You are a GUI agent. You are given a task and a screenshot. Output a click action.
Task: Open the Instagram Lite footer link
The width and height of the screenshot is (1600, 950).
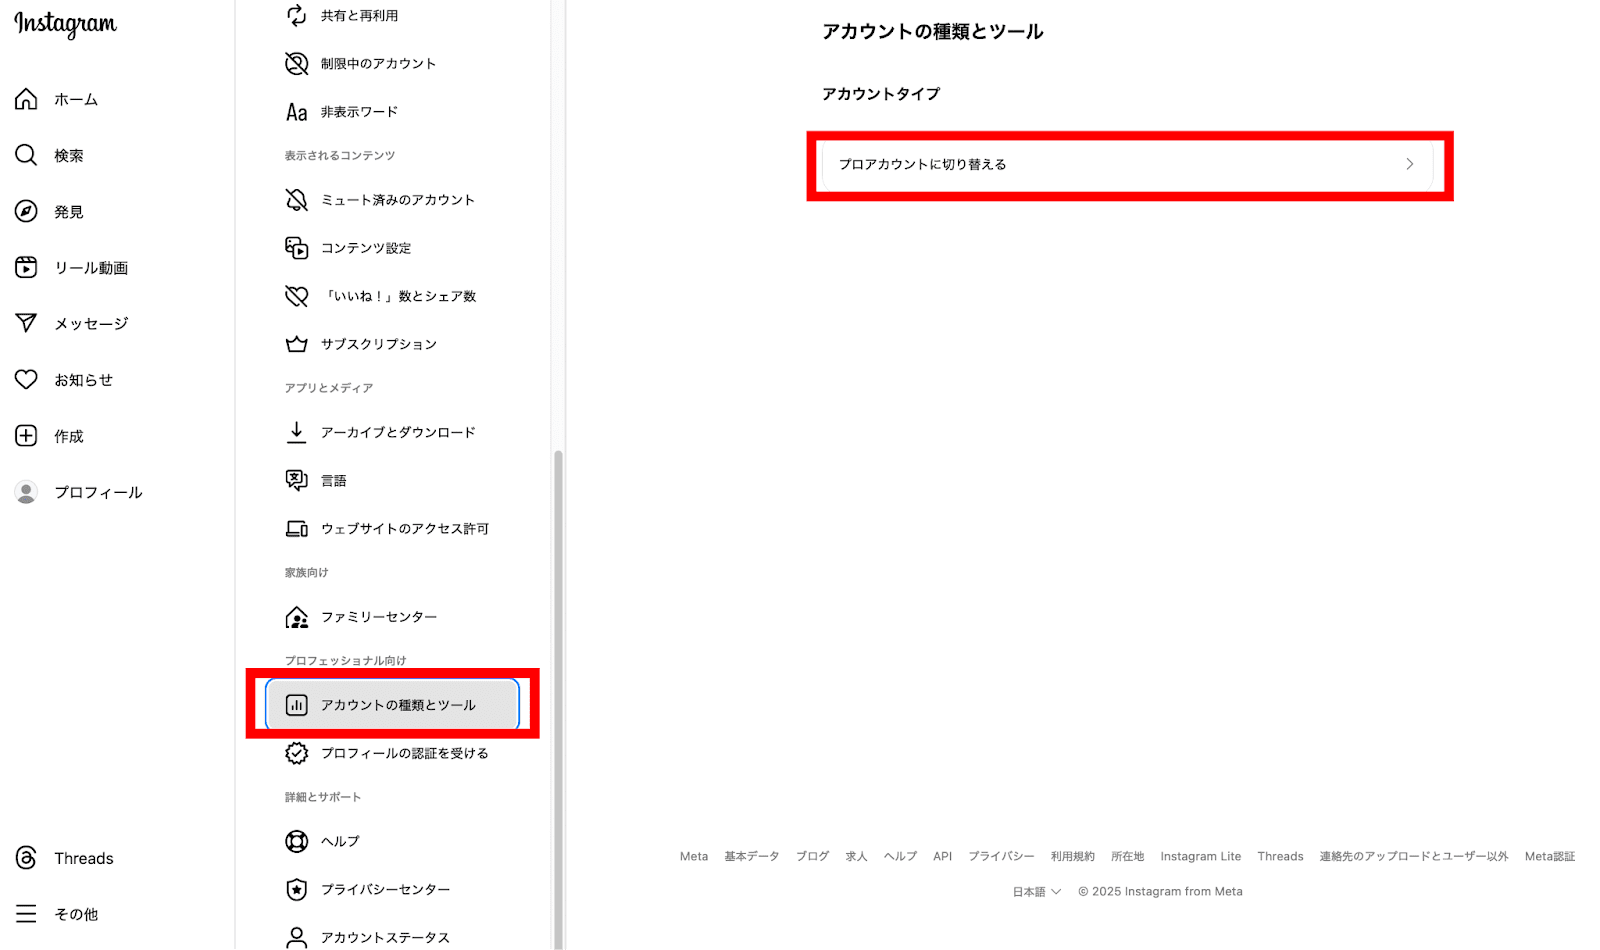click(x=1200, y=857)
